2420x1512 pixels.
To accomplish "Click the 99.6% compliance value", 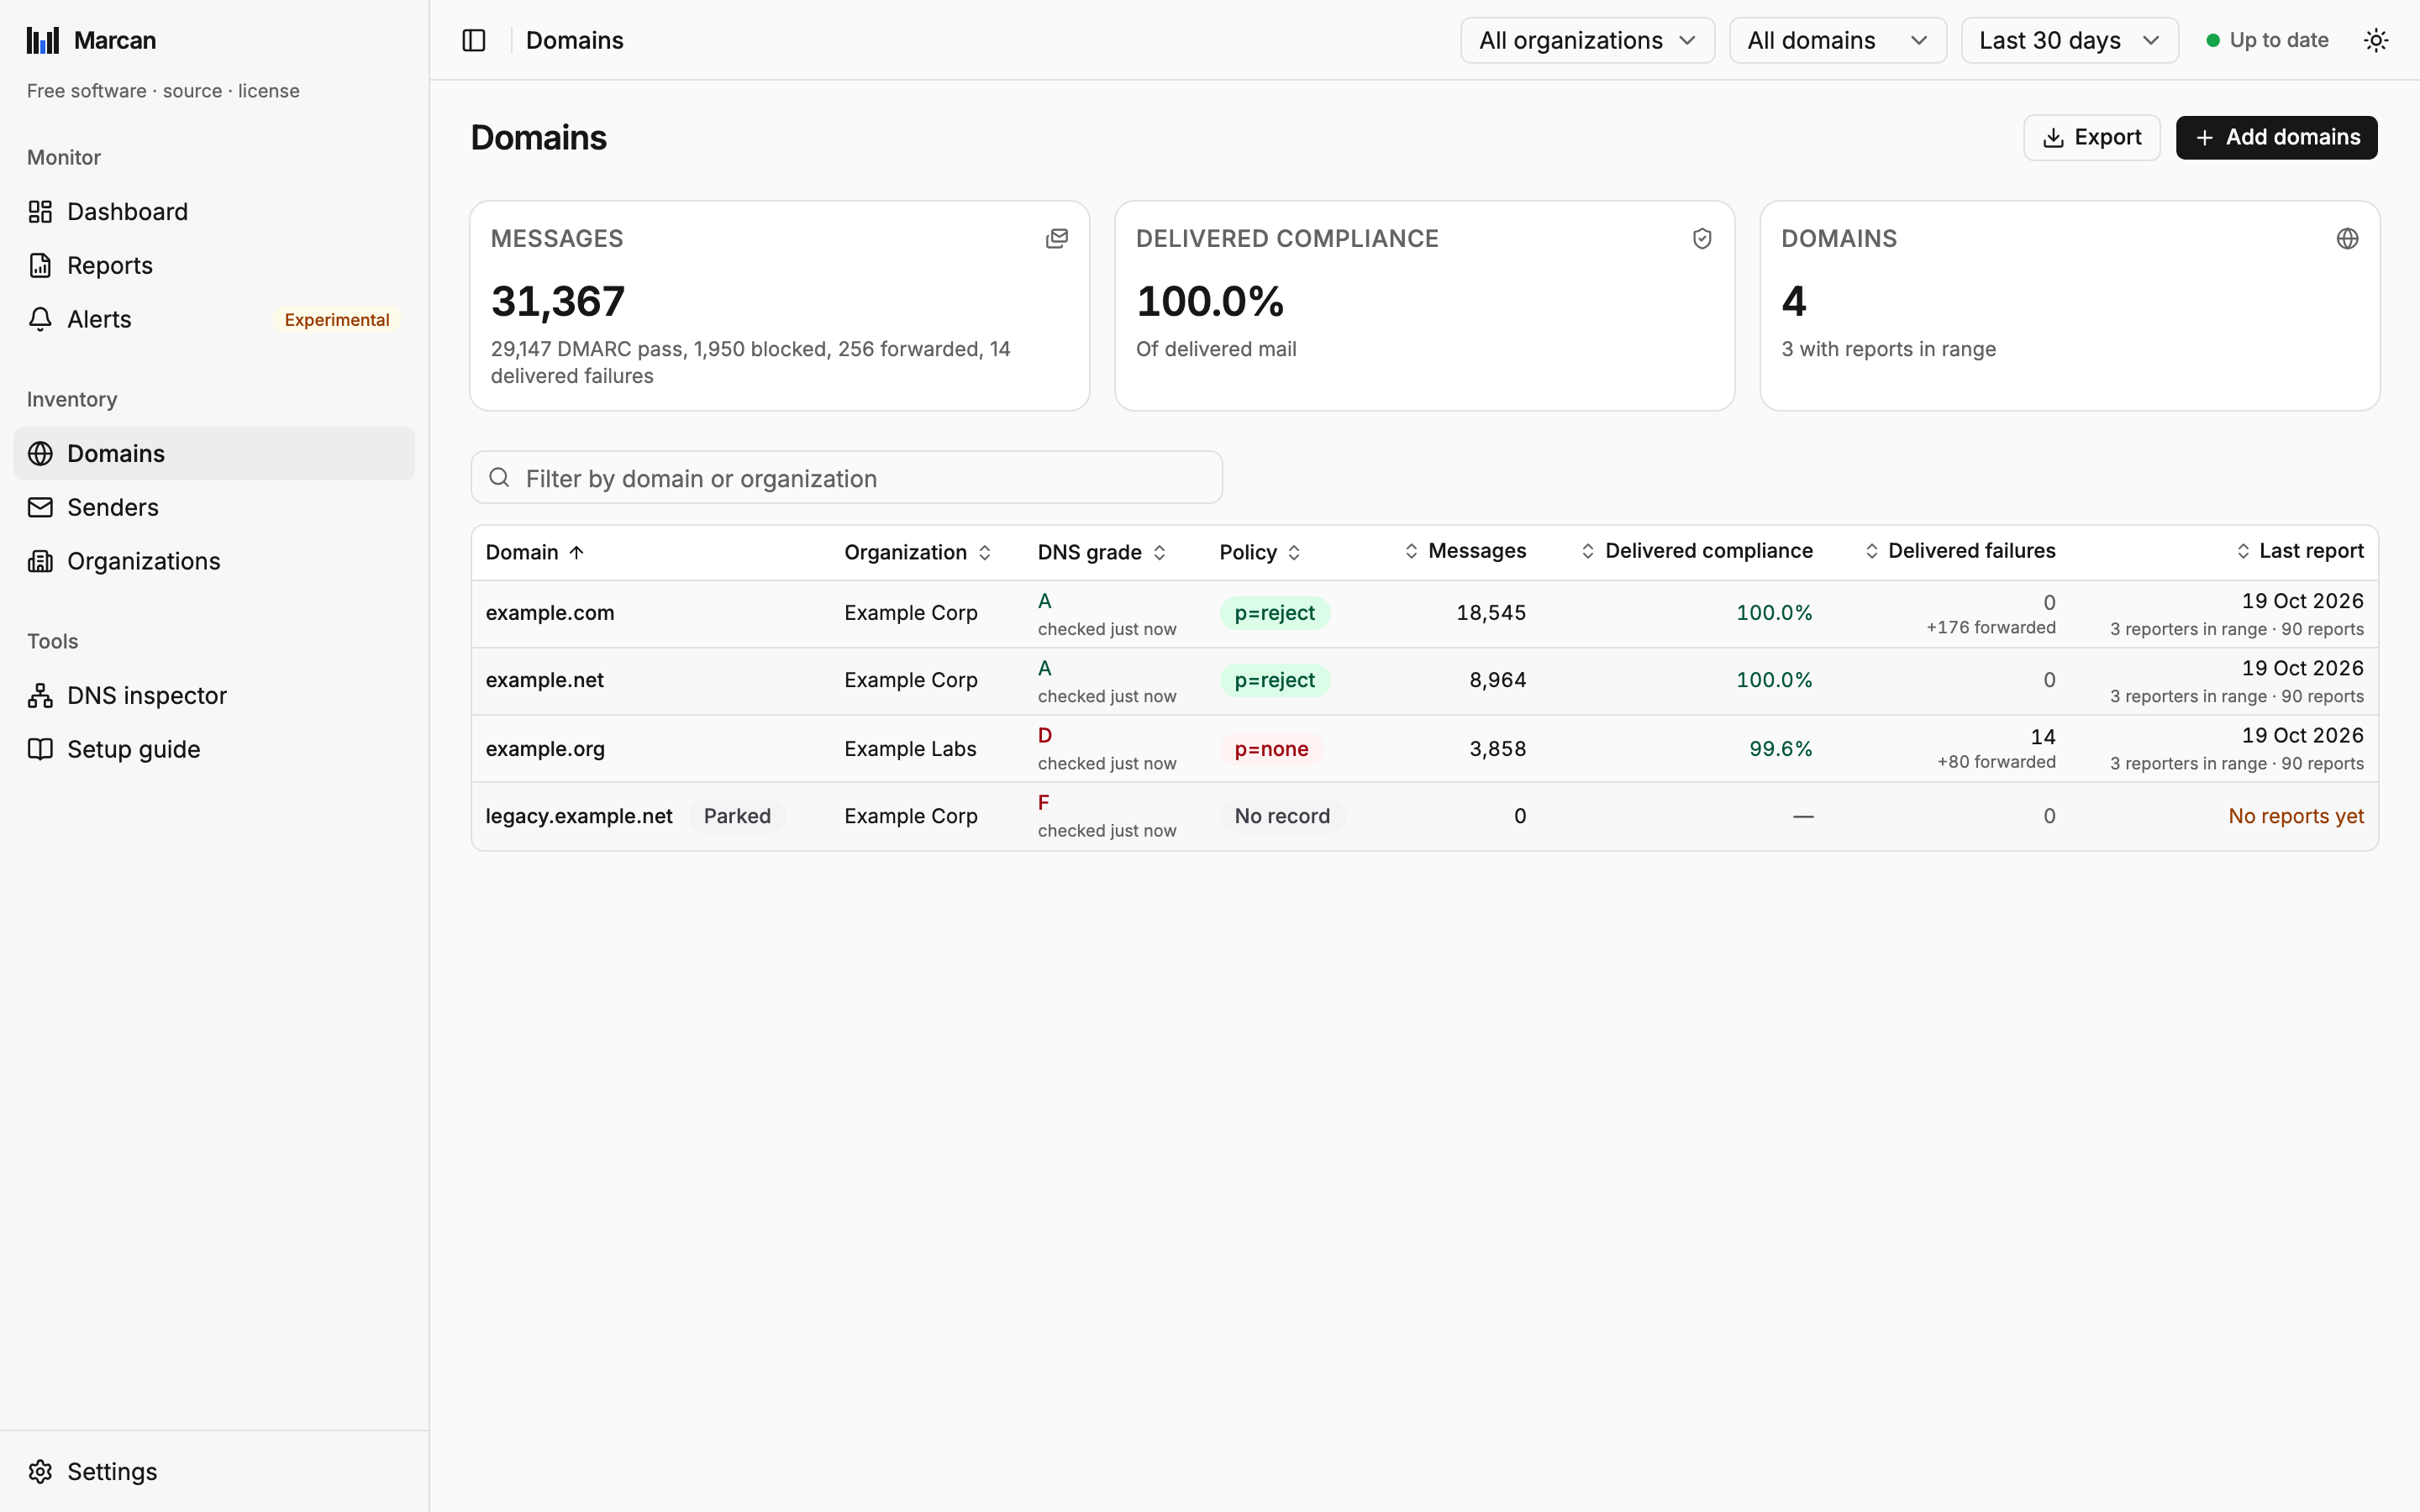I will coord(1780,748).
